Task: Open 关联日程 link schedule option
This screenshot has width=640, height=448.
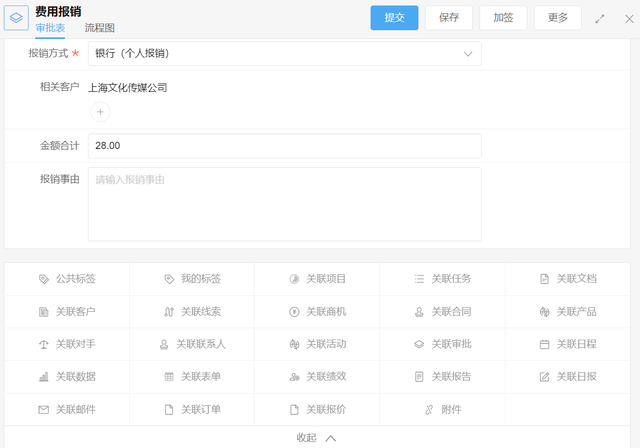Action: click(567, 344)
